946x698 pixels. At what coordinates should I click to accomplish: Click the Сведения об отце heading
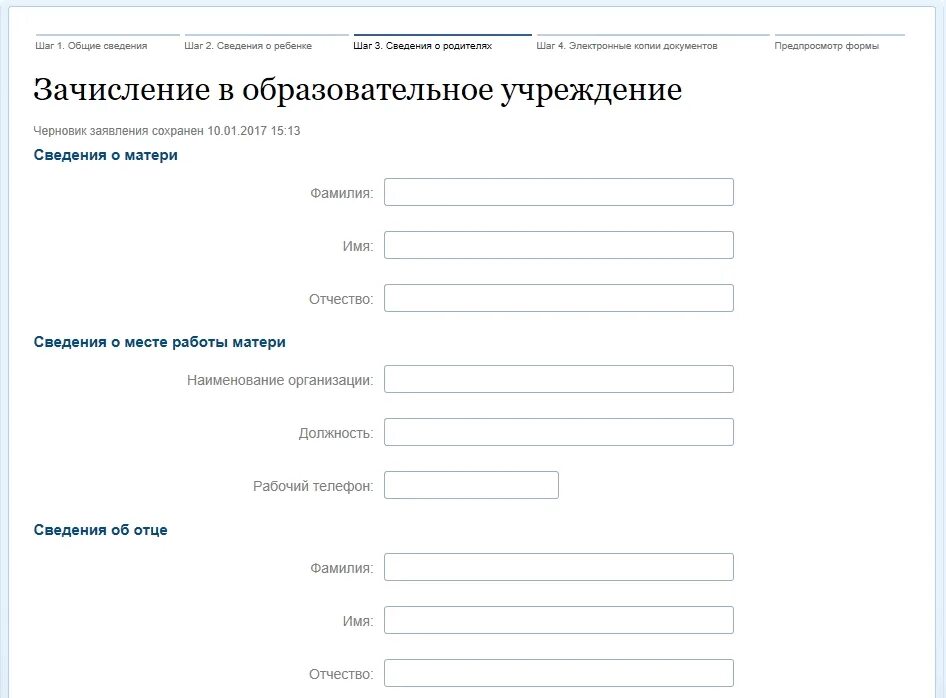[100, 530]
